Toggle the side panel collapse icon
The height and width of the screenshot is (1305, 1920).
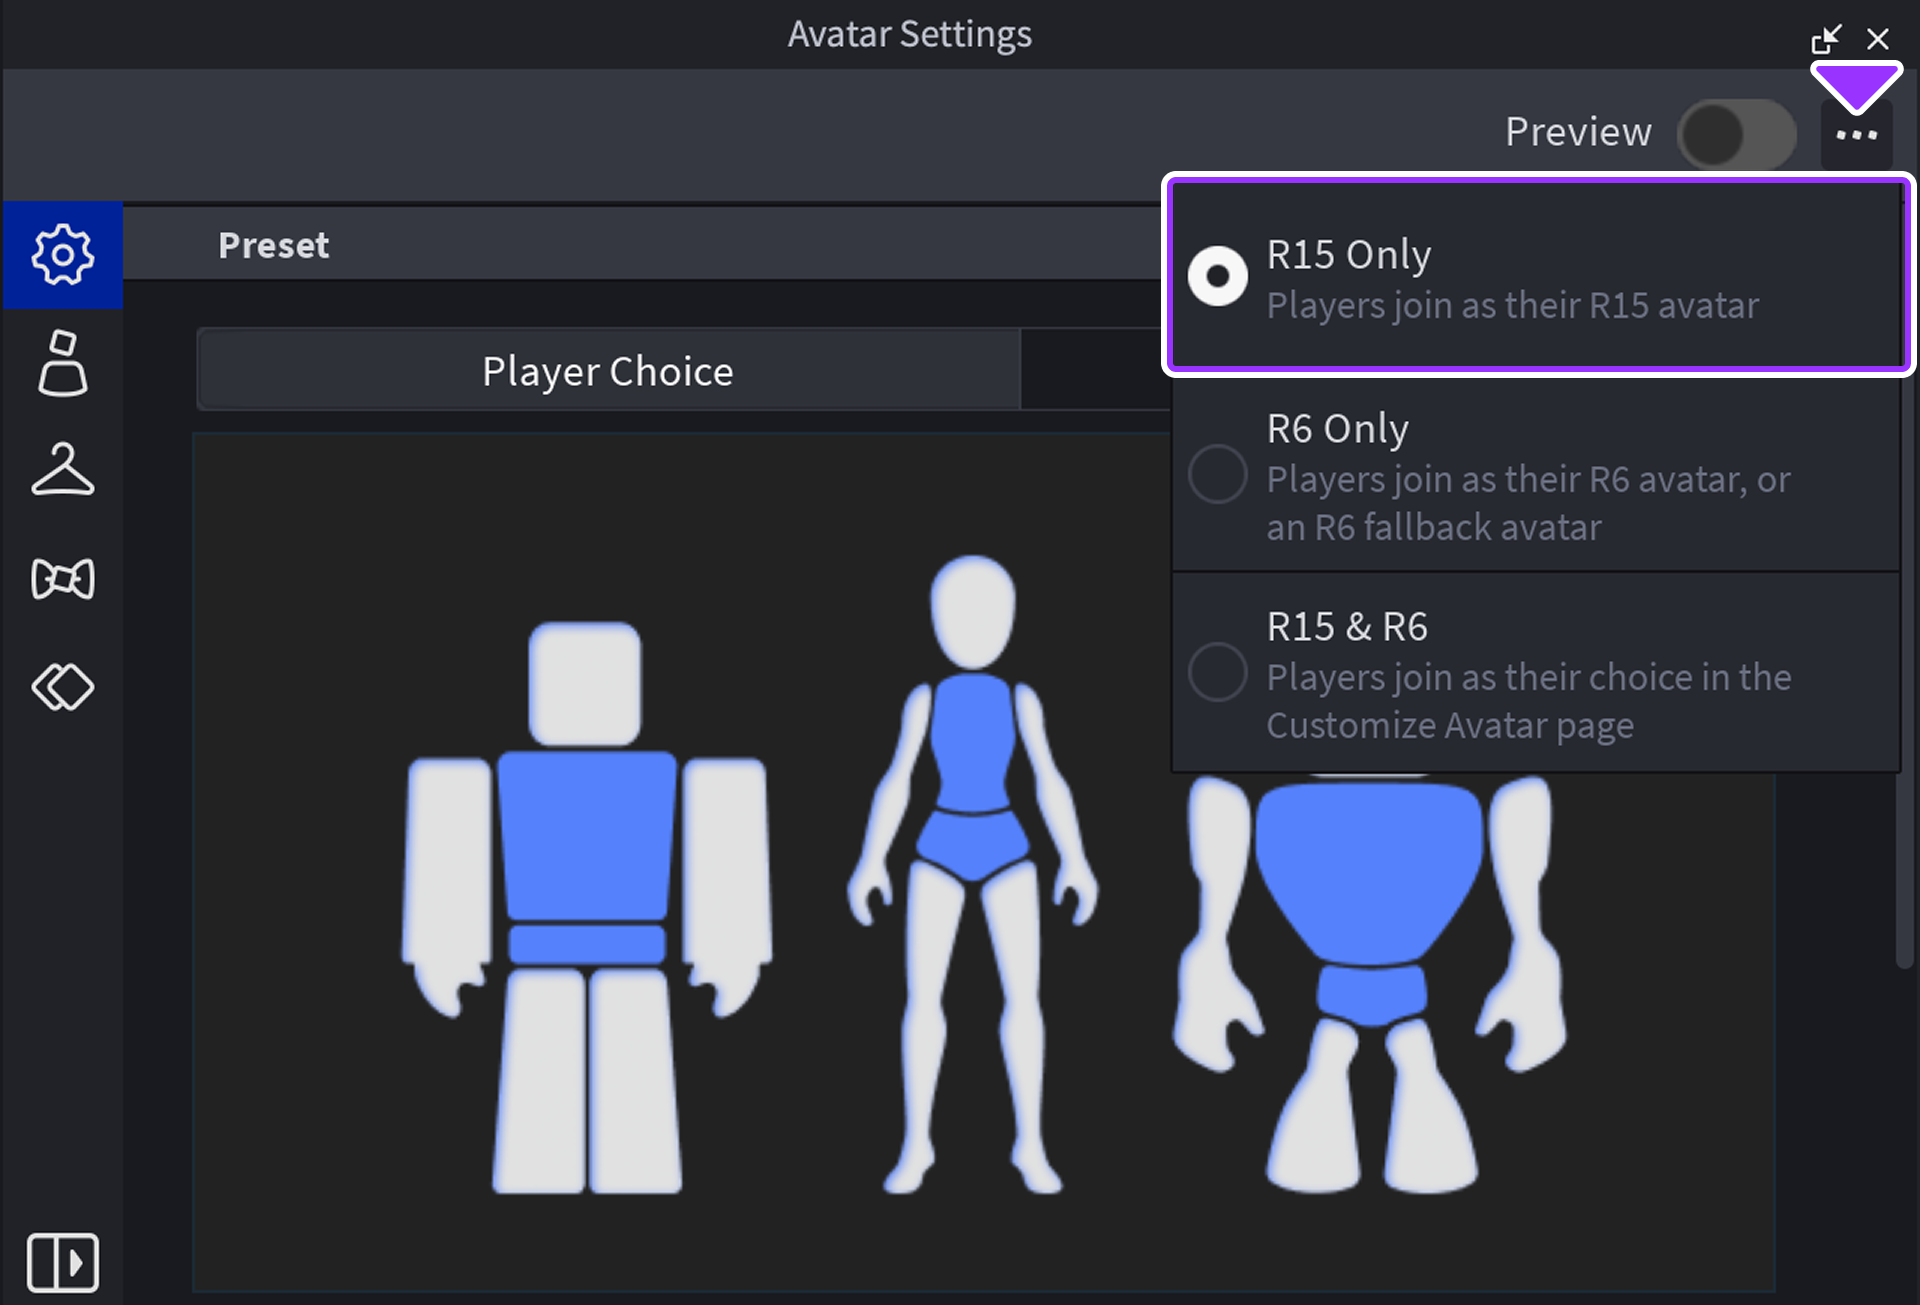click(x=62, y=1262)
